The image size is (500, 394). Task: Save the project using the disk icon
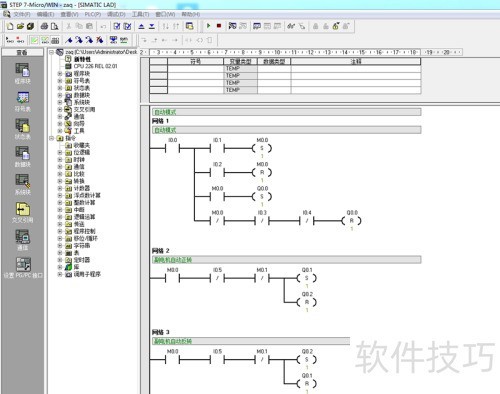pos(30,26)
